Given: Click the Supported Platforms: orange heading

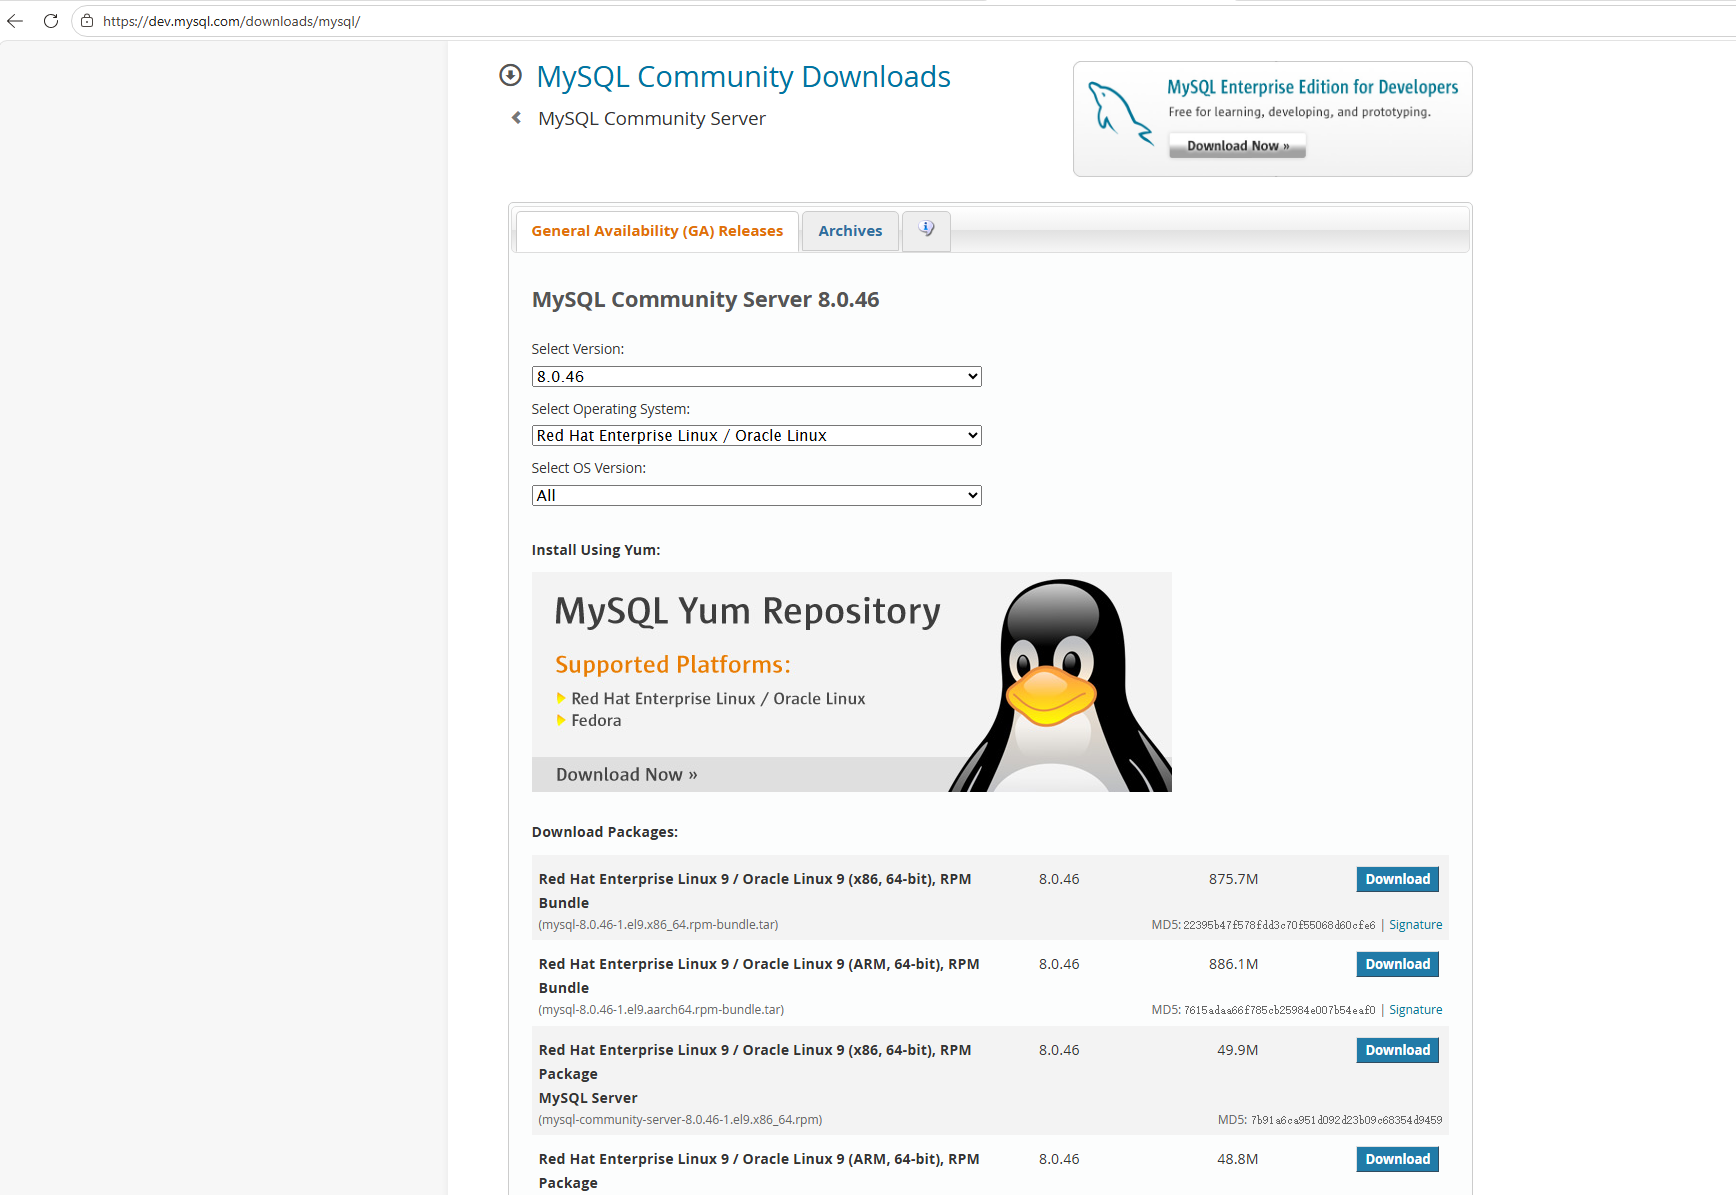Looking at the screenshot, I should point(673,665).
